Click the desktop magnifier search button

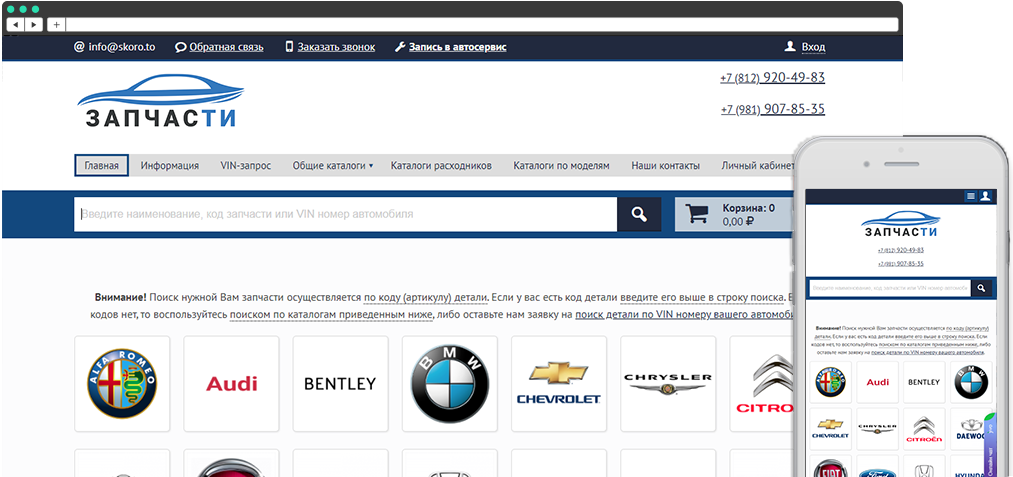click(639, 214)
